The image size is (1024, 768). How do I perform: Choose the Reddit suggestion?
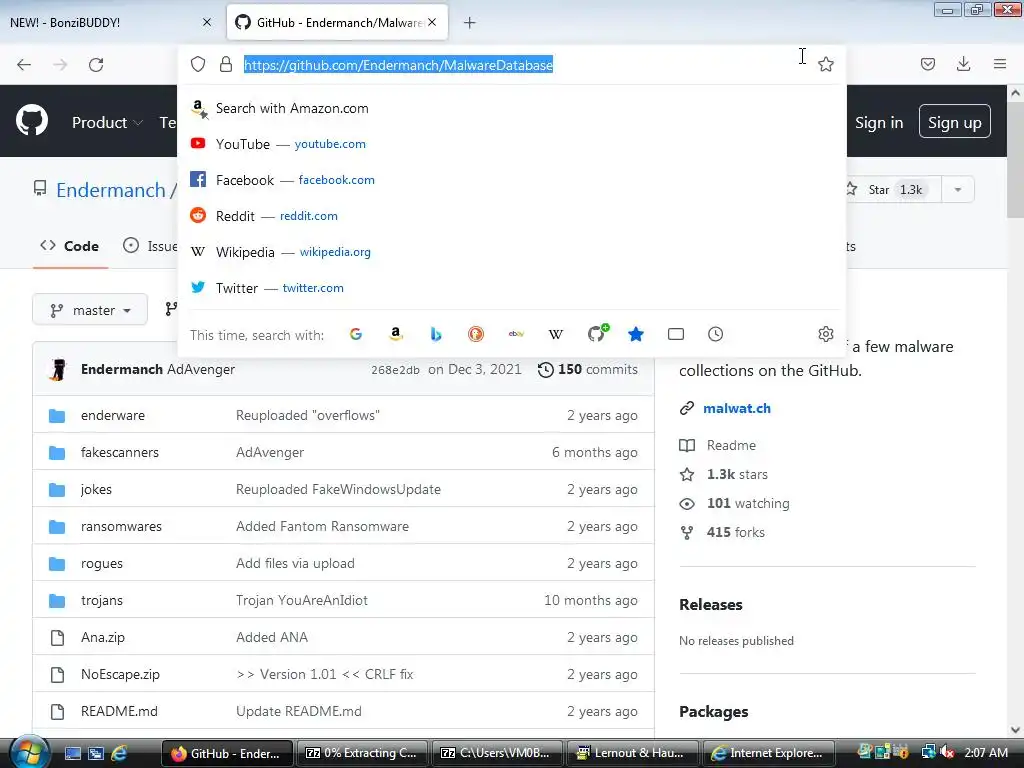[511, 216]
